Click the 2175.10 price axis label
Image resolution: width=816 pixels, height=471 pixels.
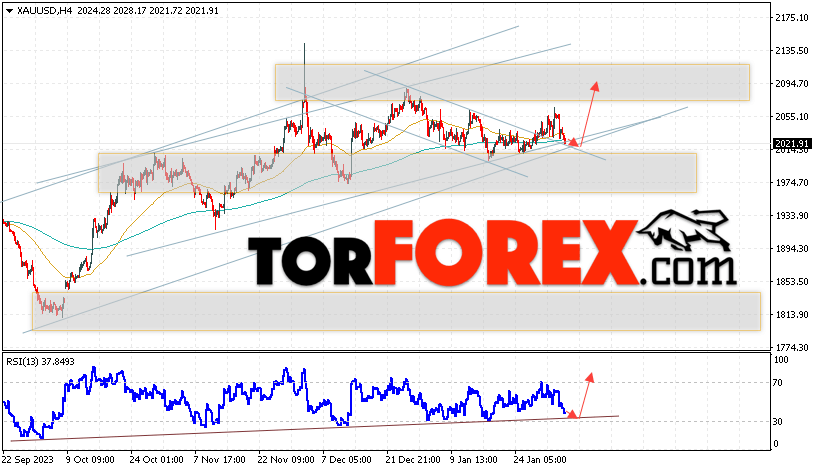tap(792, 18)
